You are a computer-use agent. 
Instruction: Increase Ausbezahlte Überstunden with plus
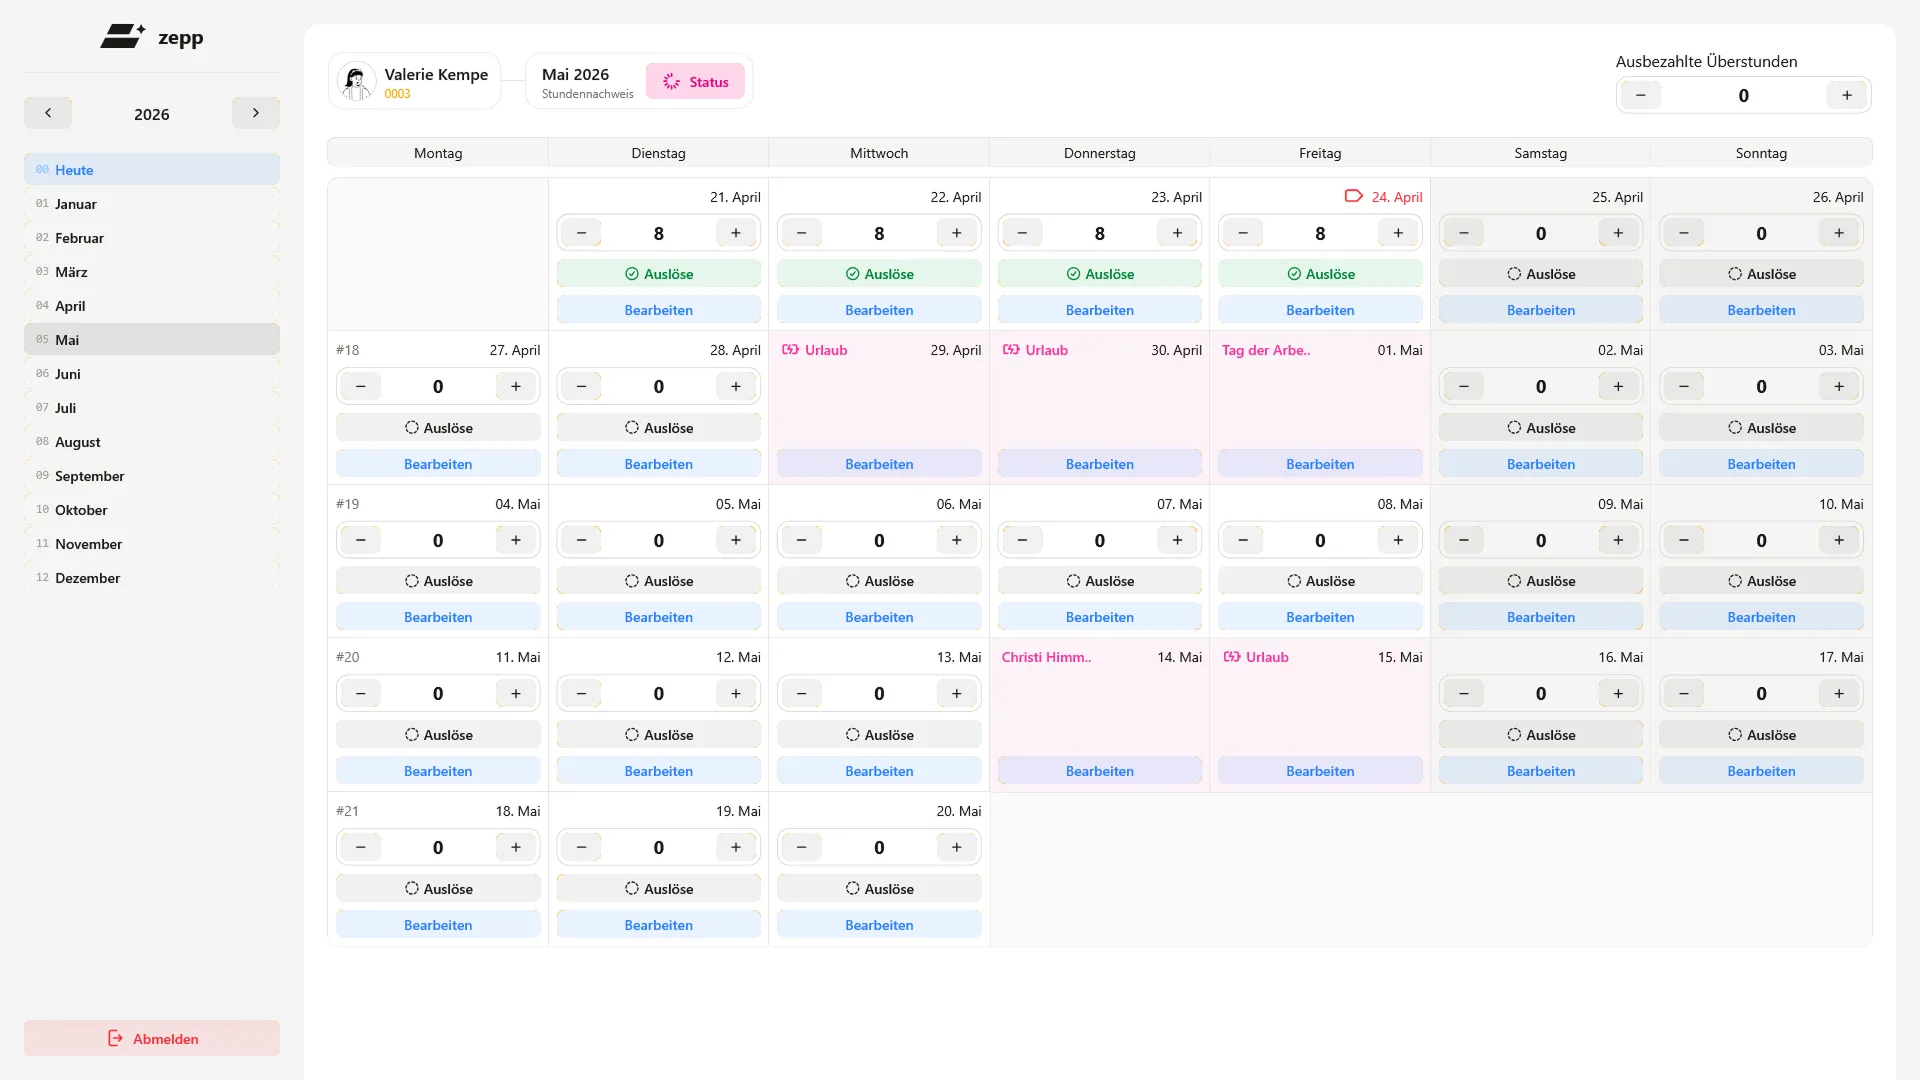[1846, 96]
